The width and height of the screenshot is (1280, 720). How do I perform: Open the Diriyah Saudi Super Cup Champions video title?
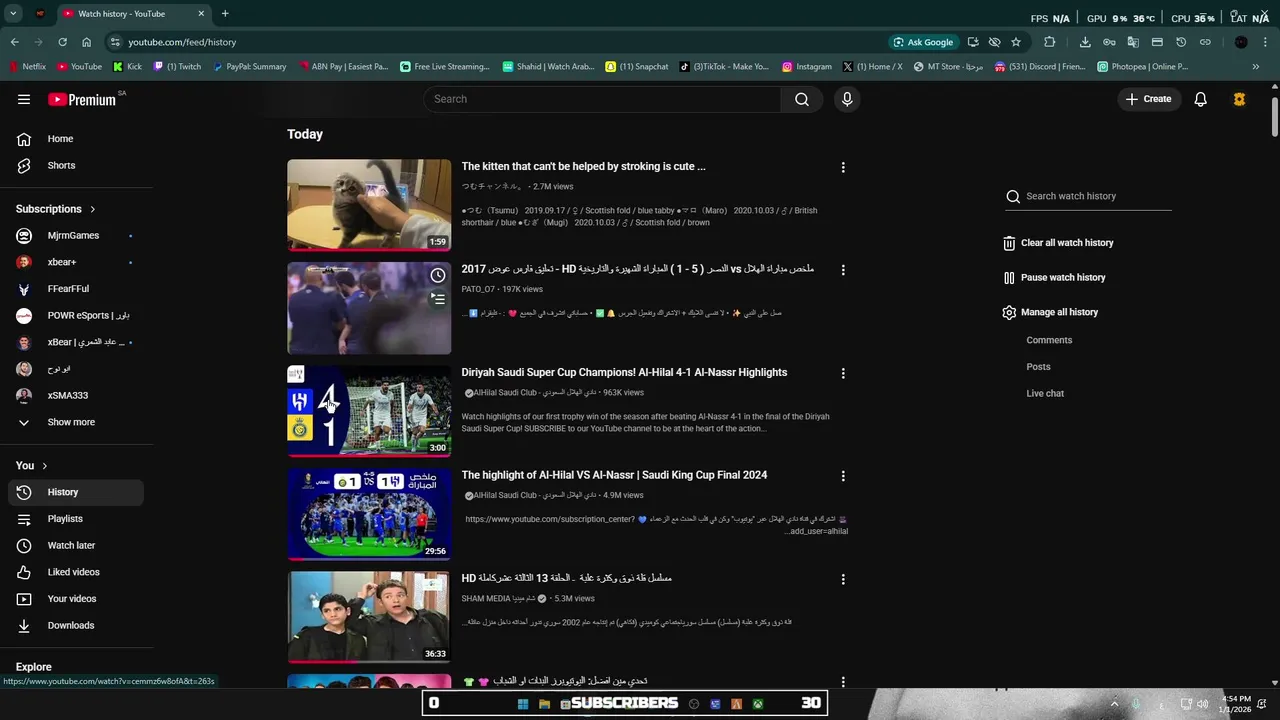pos(624,372)
